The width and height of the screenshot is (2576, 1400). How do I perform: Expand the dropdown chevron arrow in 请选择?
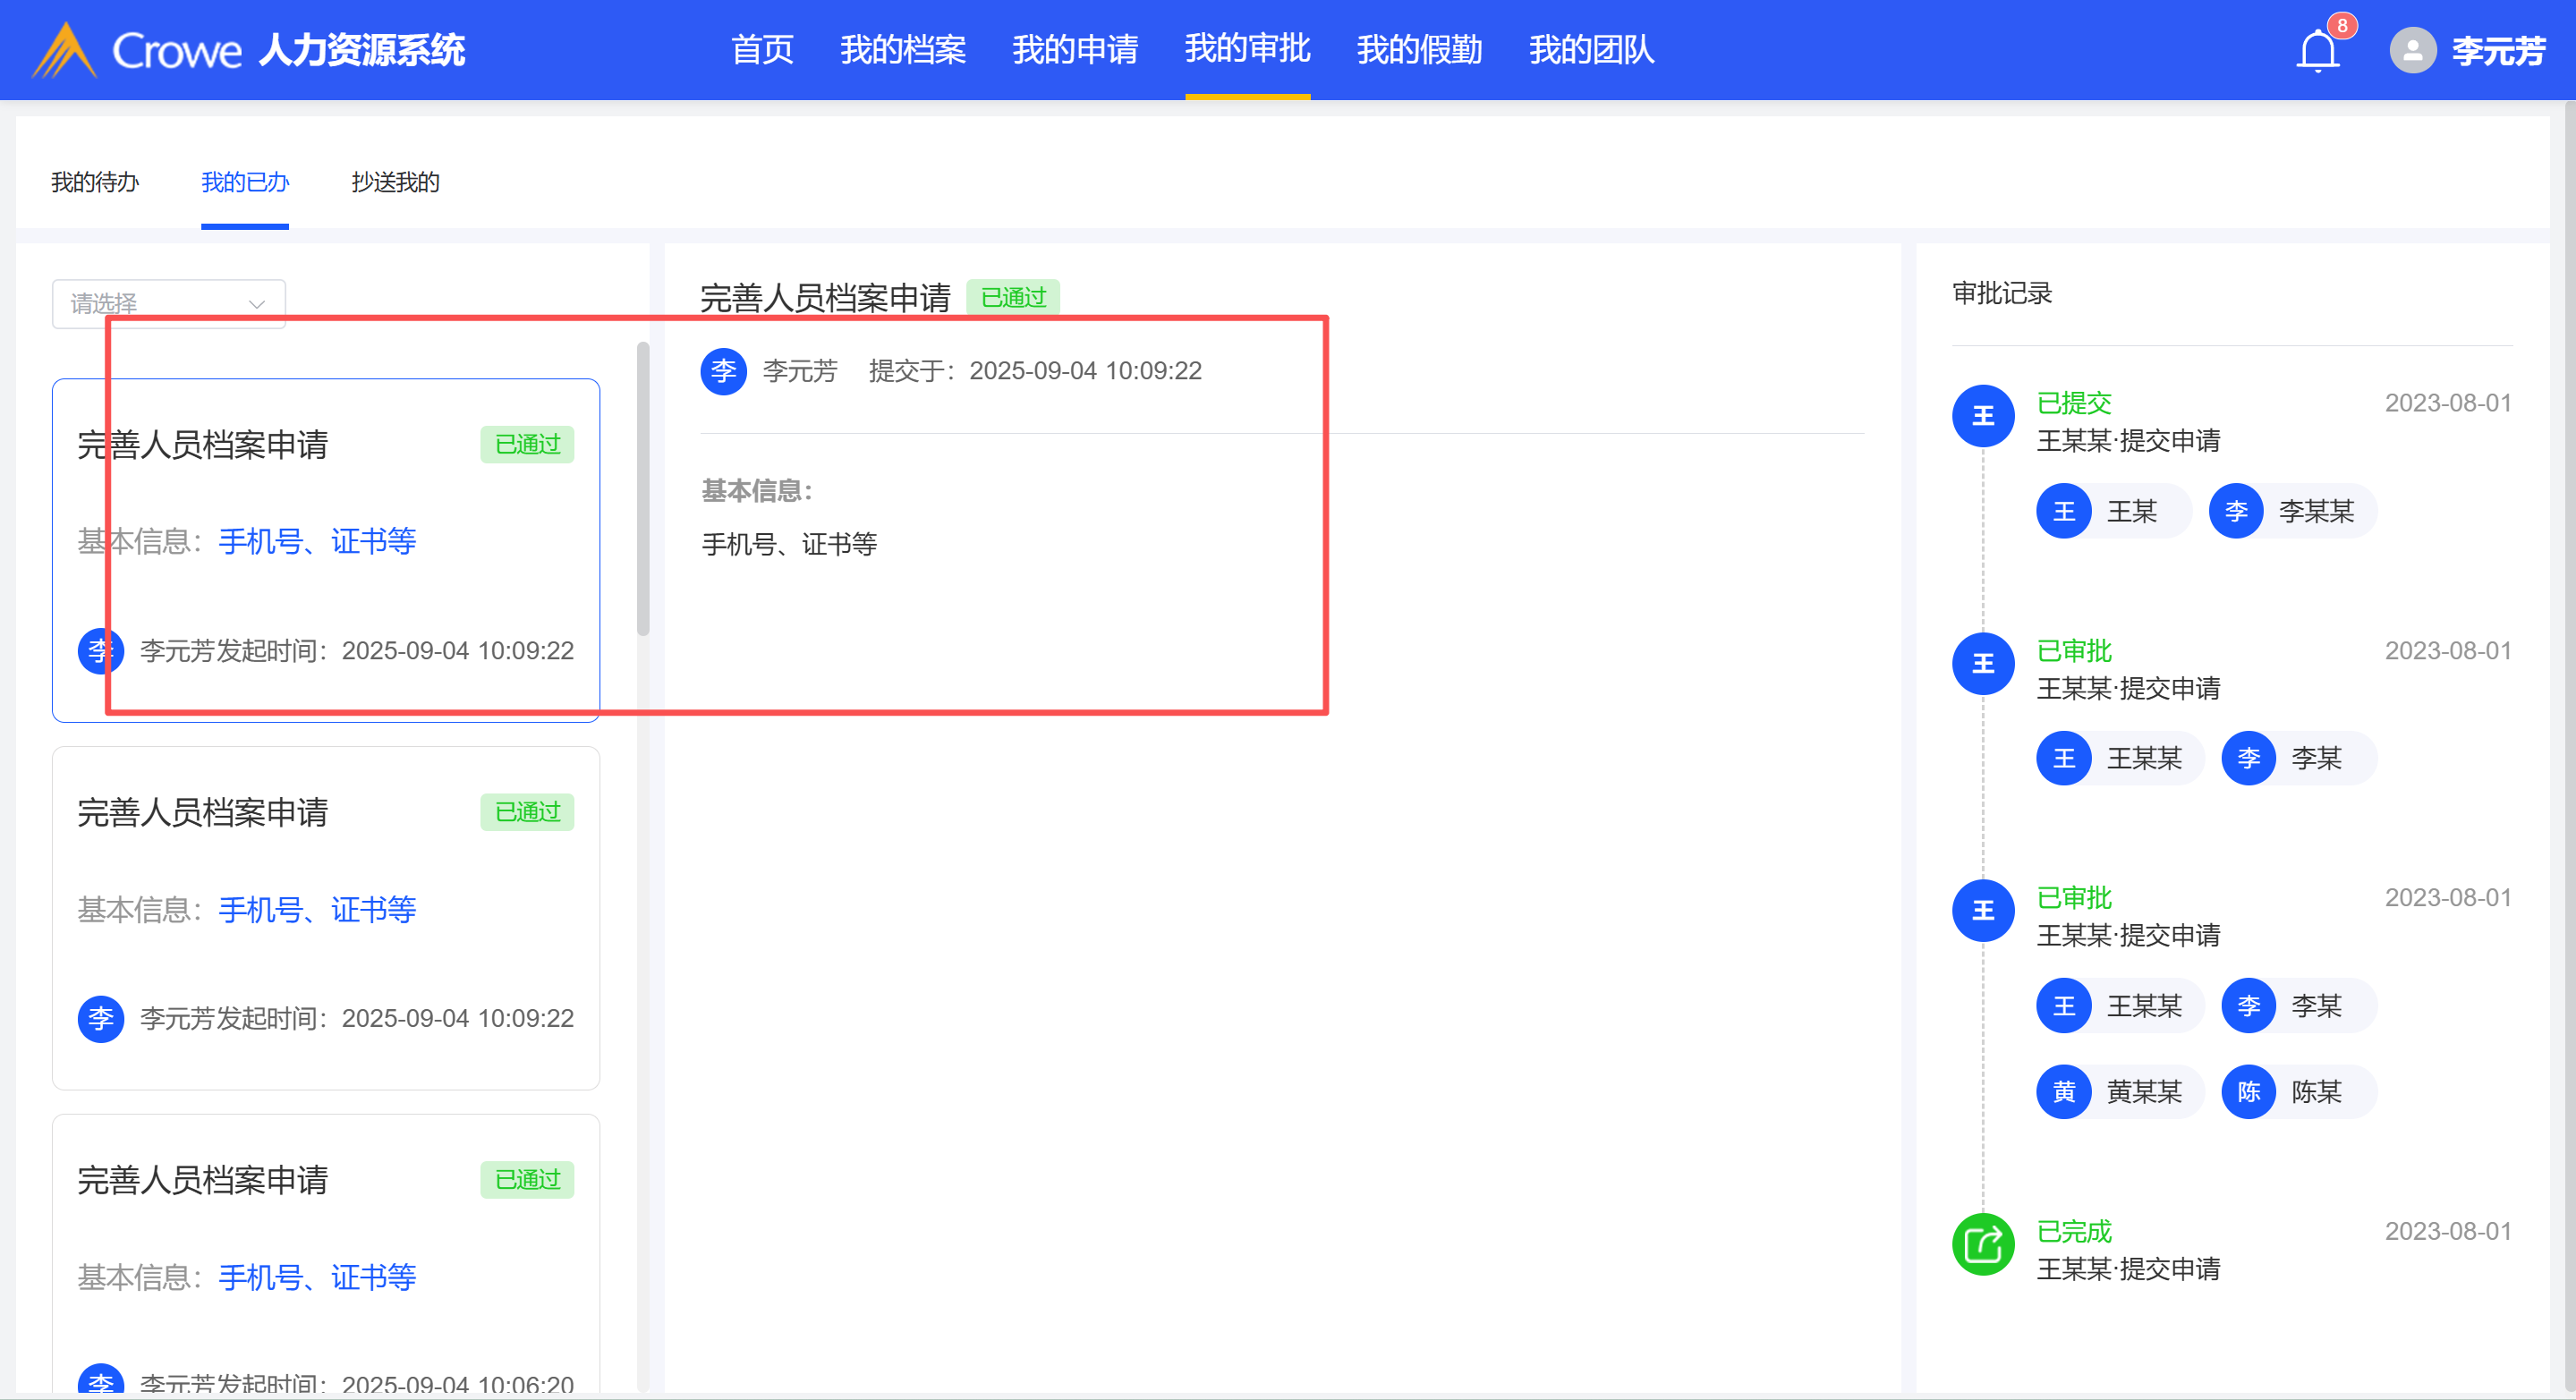click(257, 304)
